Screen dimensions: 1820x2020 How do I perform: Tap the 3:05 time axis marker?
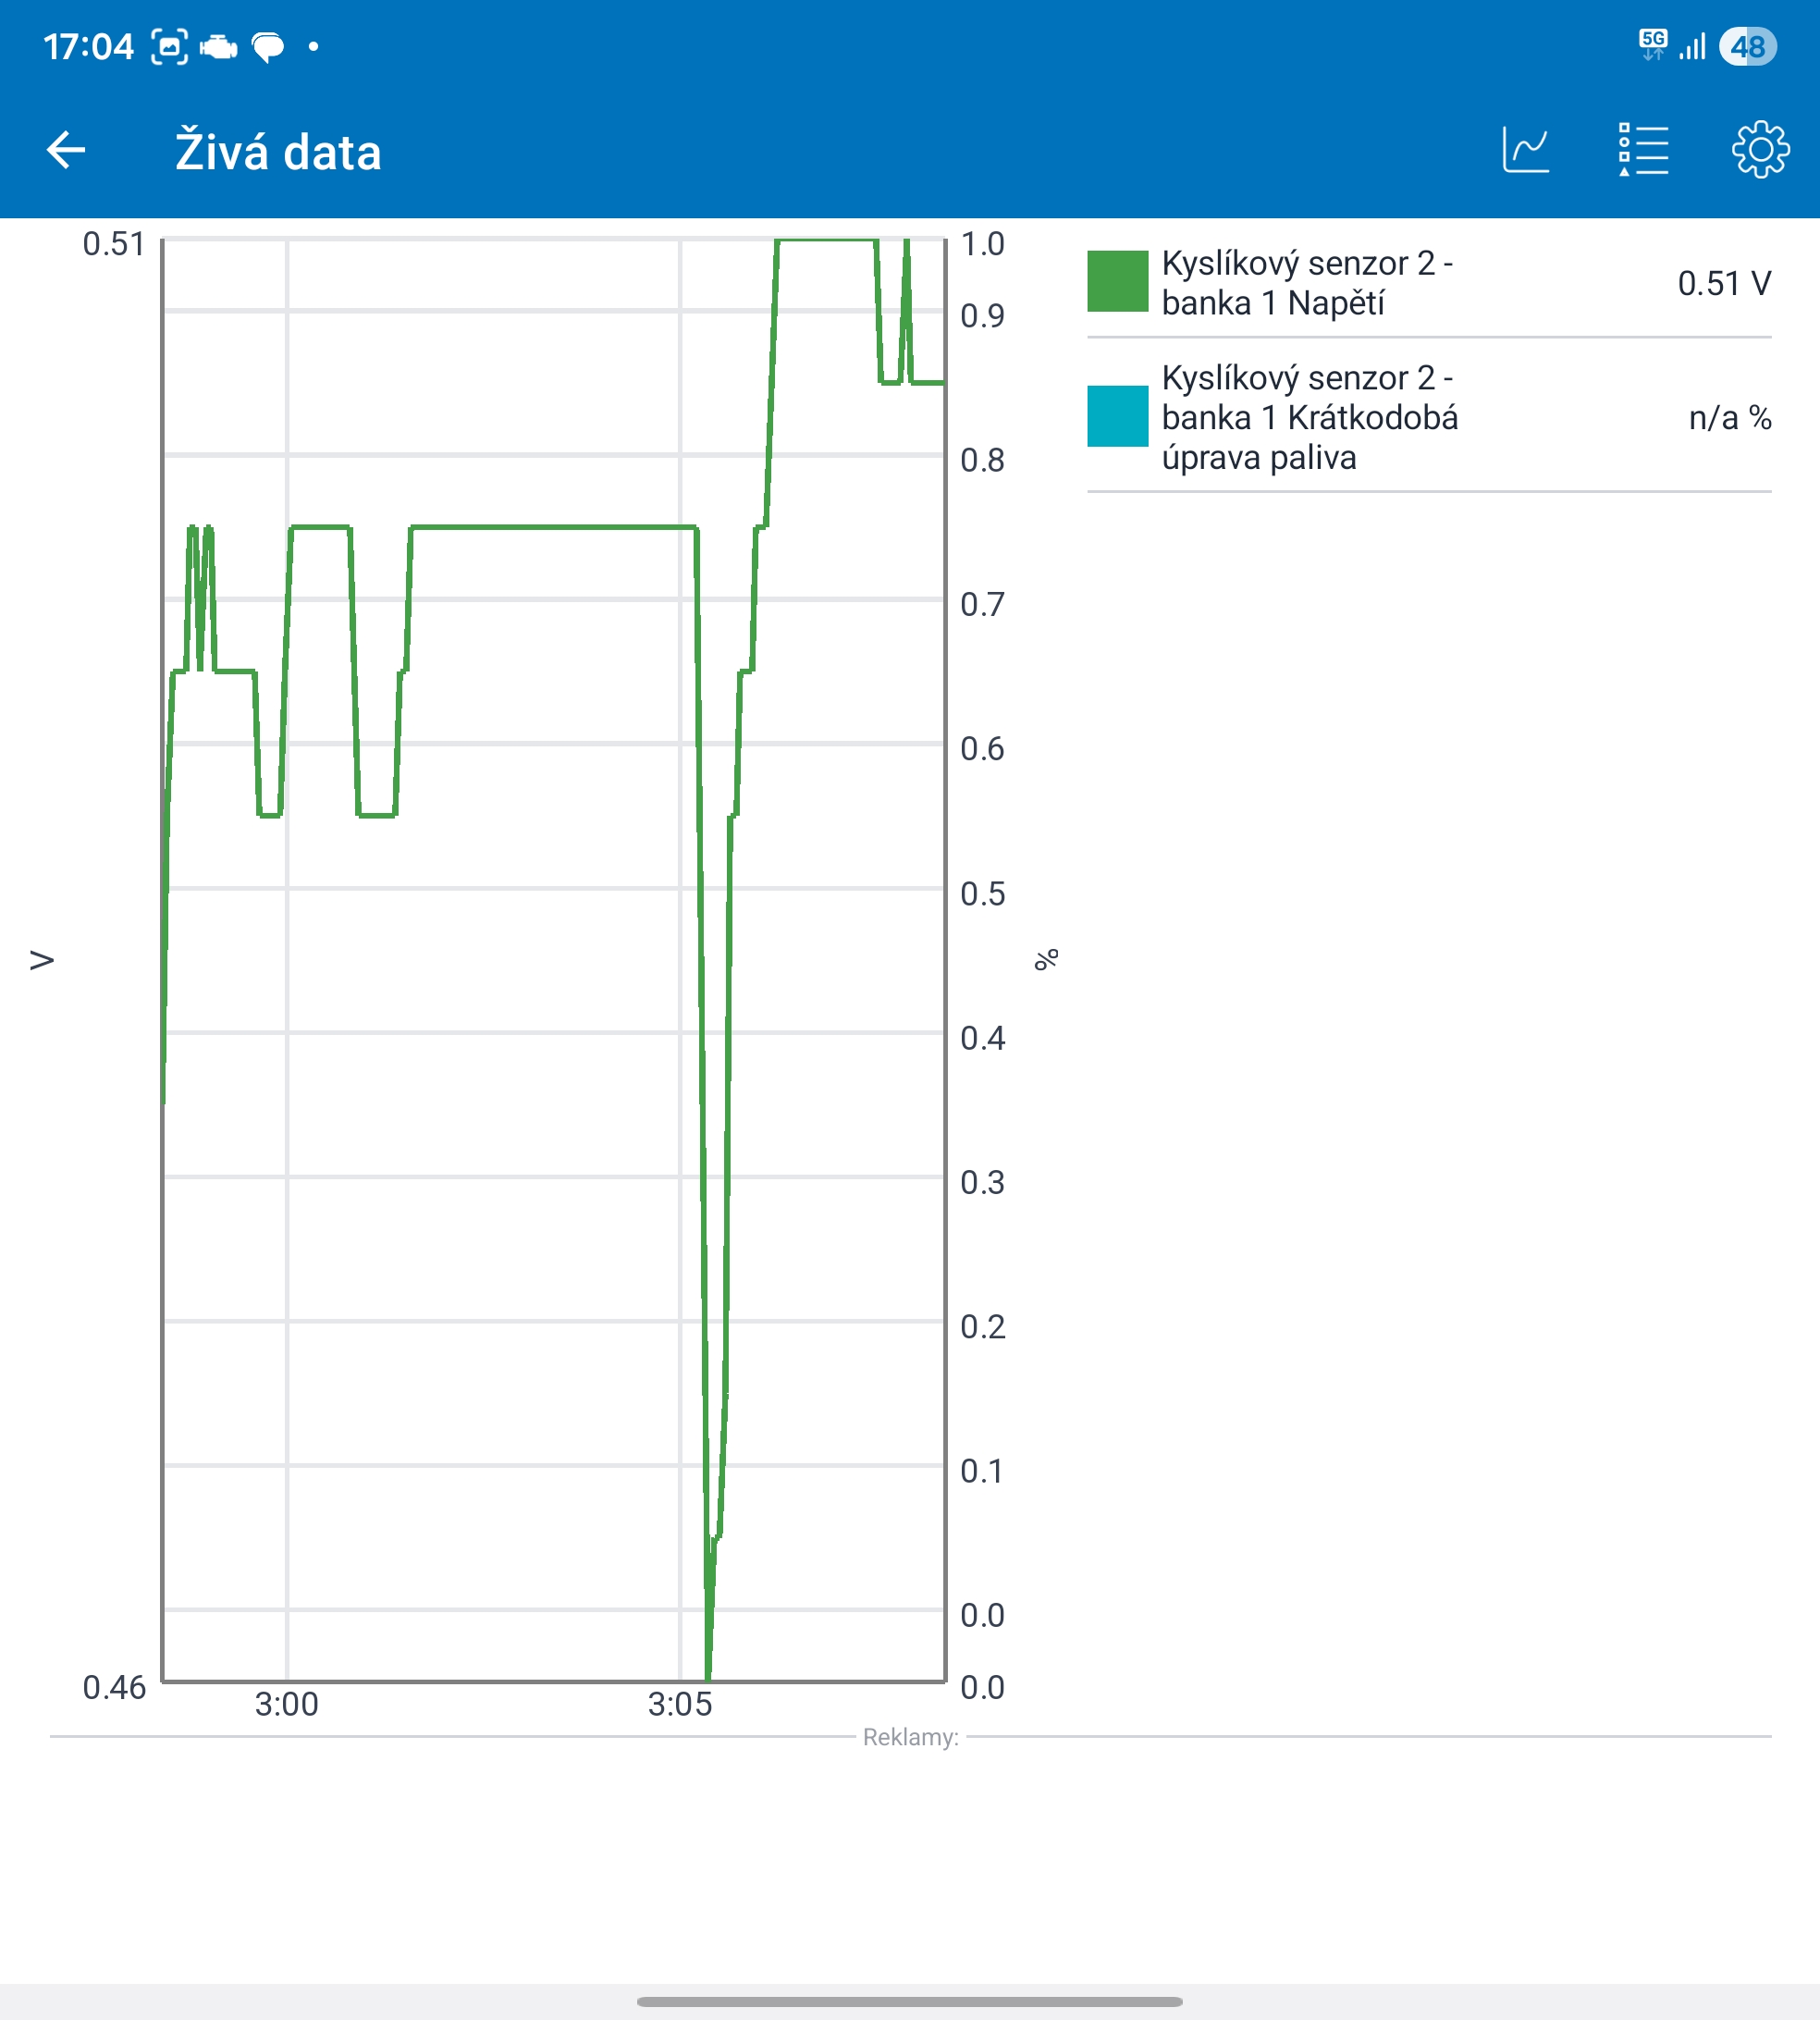[679, 1704]
